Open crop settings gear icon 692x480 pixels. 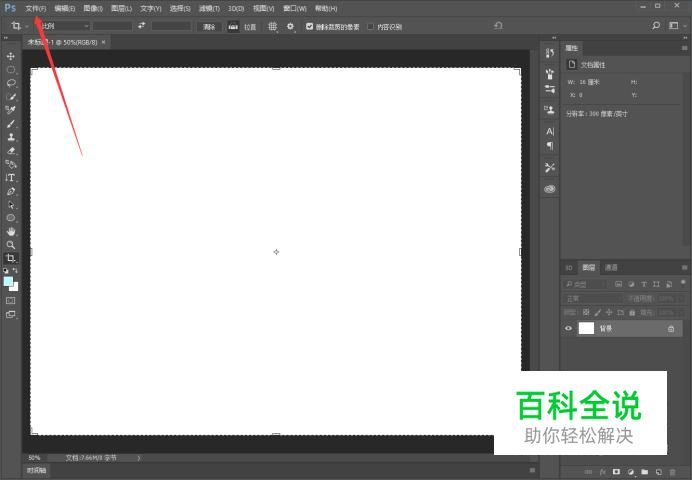pos(290,26)
